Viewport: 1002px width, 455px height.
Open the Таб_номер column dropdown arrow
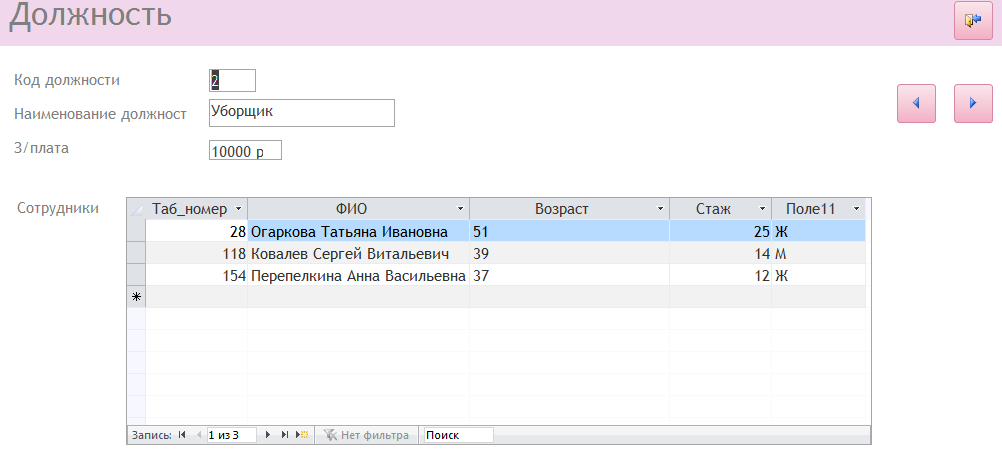(x=238, y=209)
